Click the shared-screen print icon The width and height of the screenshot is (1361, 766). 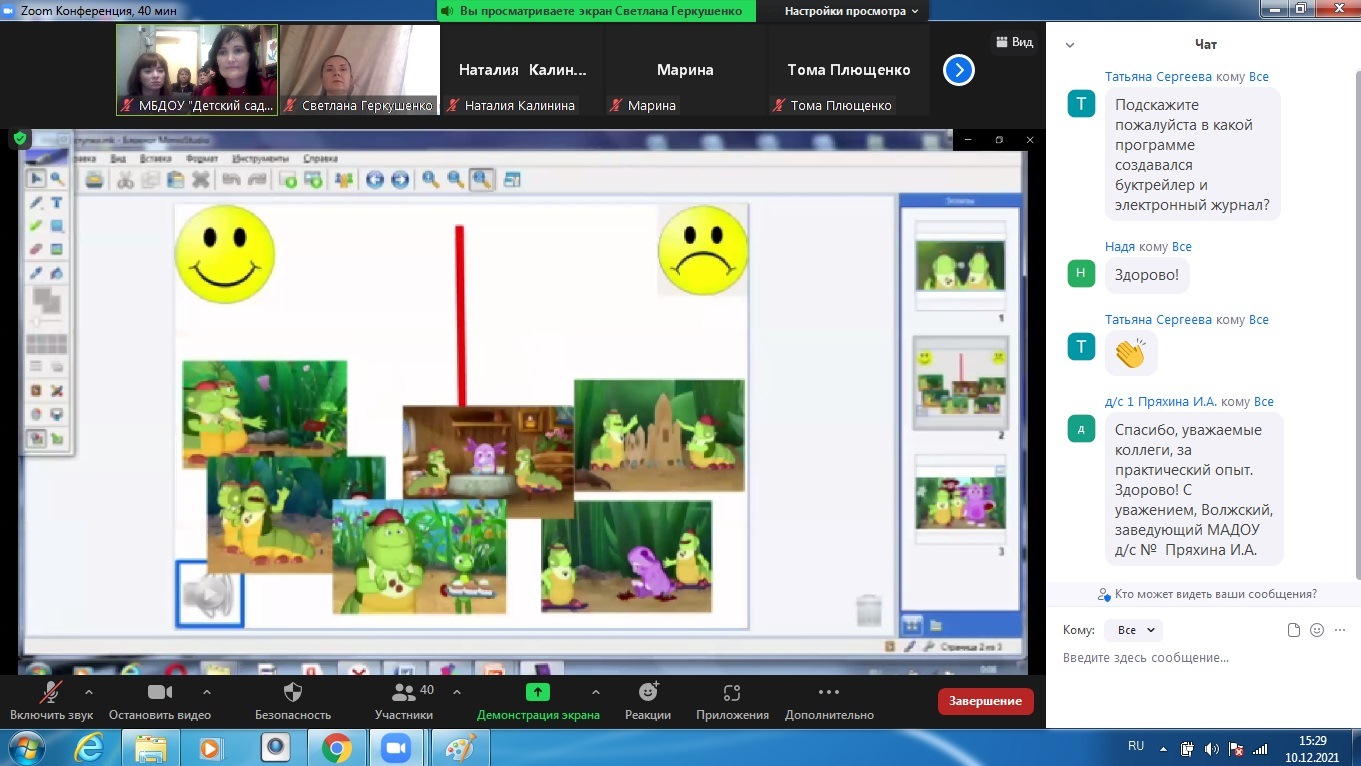[94, 180]
